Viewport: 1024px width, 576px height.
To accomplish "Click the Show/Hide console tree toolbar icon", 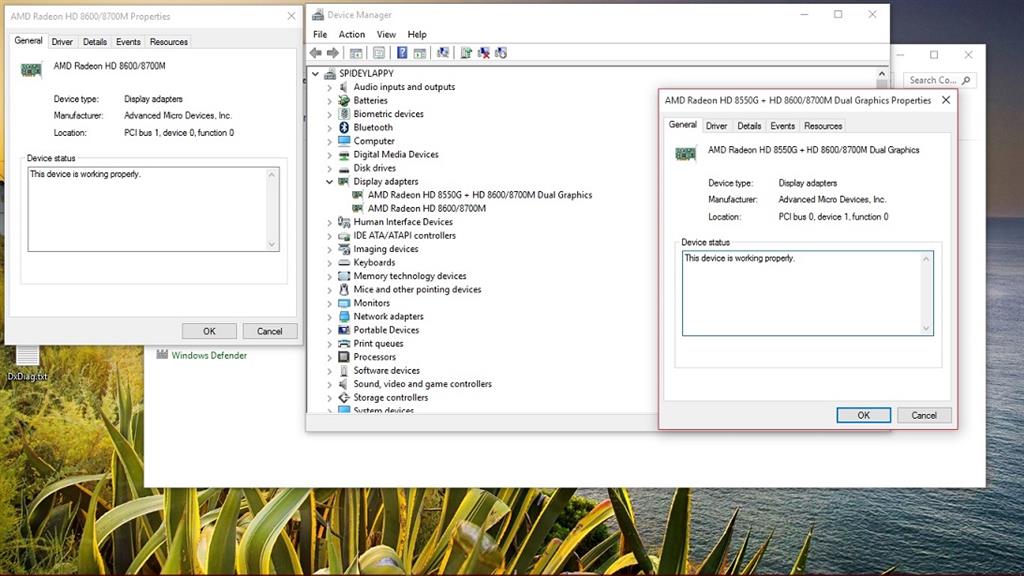I will point(356,53).
